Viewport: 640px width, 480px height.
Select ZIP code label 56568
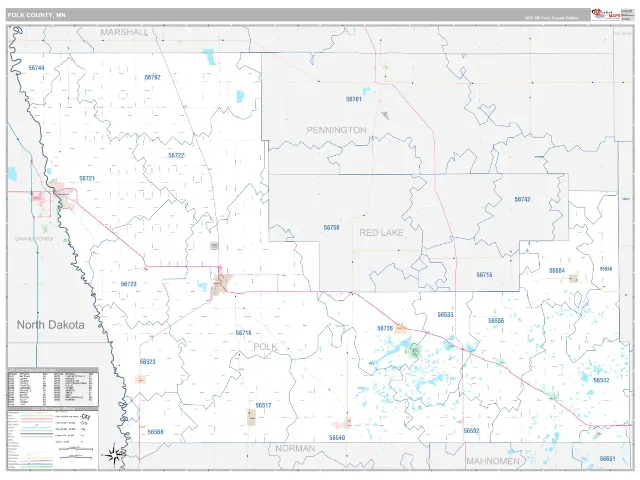tap(156, 432)
